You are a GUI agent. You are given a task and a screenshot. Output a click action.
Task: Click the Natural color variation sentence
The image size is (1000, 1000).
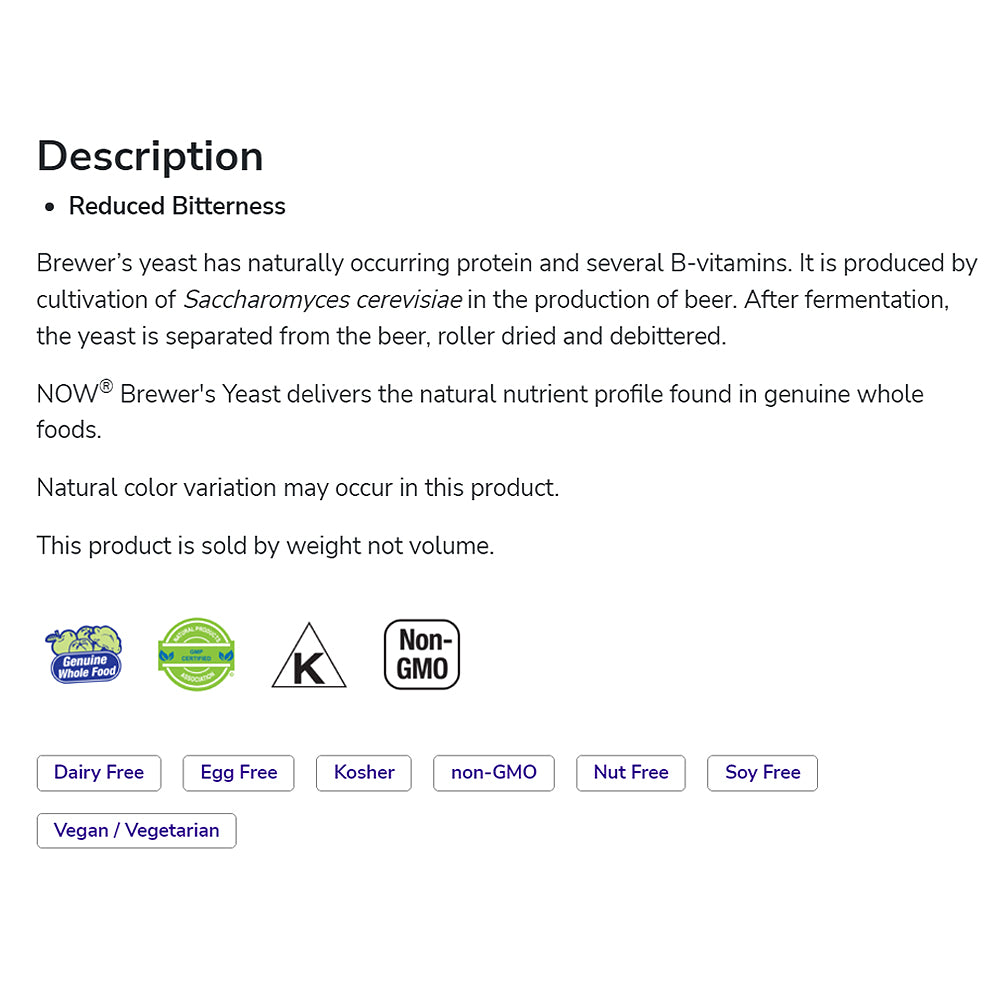click(298, 488)
